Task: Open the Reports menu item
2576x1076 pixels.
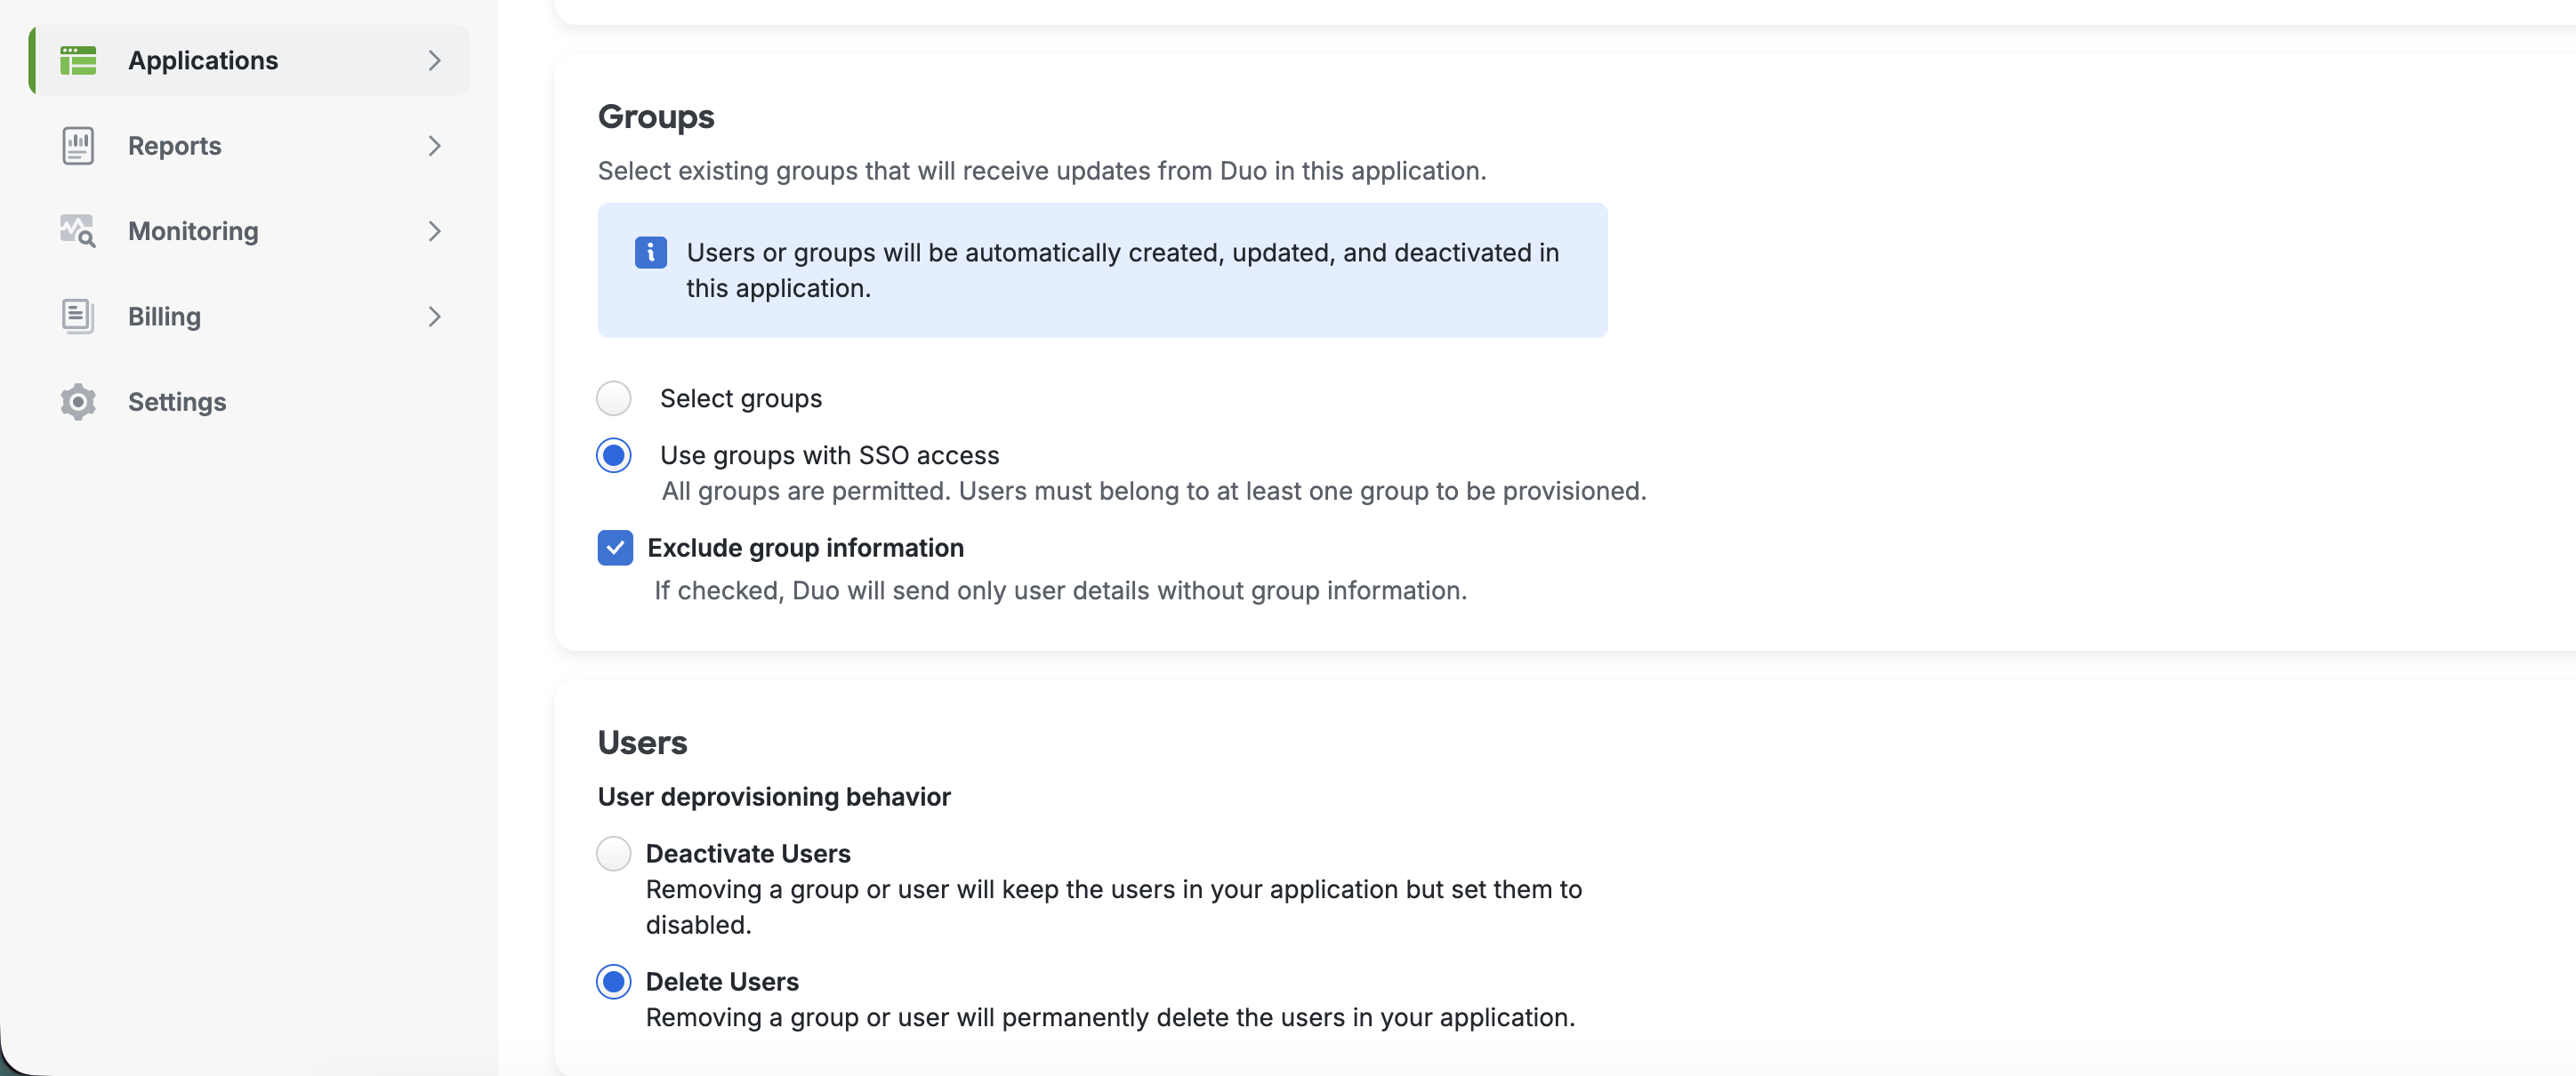Action: [250, 146]
